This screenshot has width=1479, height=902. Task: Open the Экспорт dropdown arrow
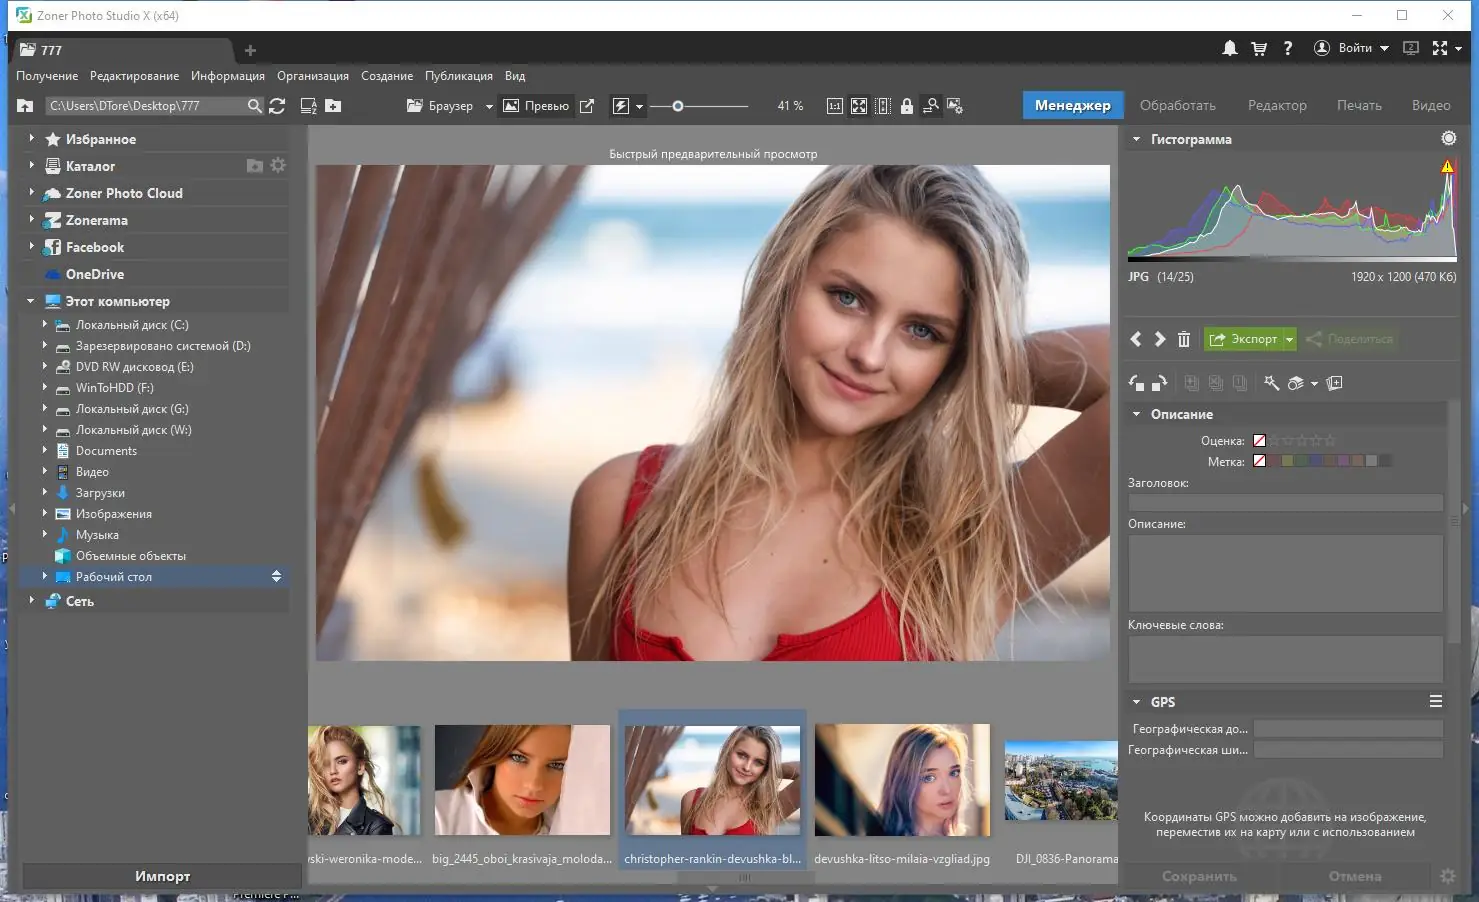[x=1289, y=339]
